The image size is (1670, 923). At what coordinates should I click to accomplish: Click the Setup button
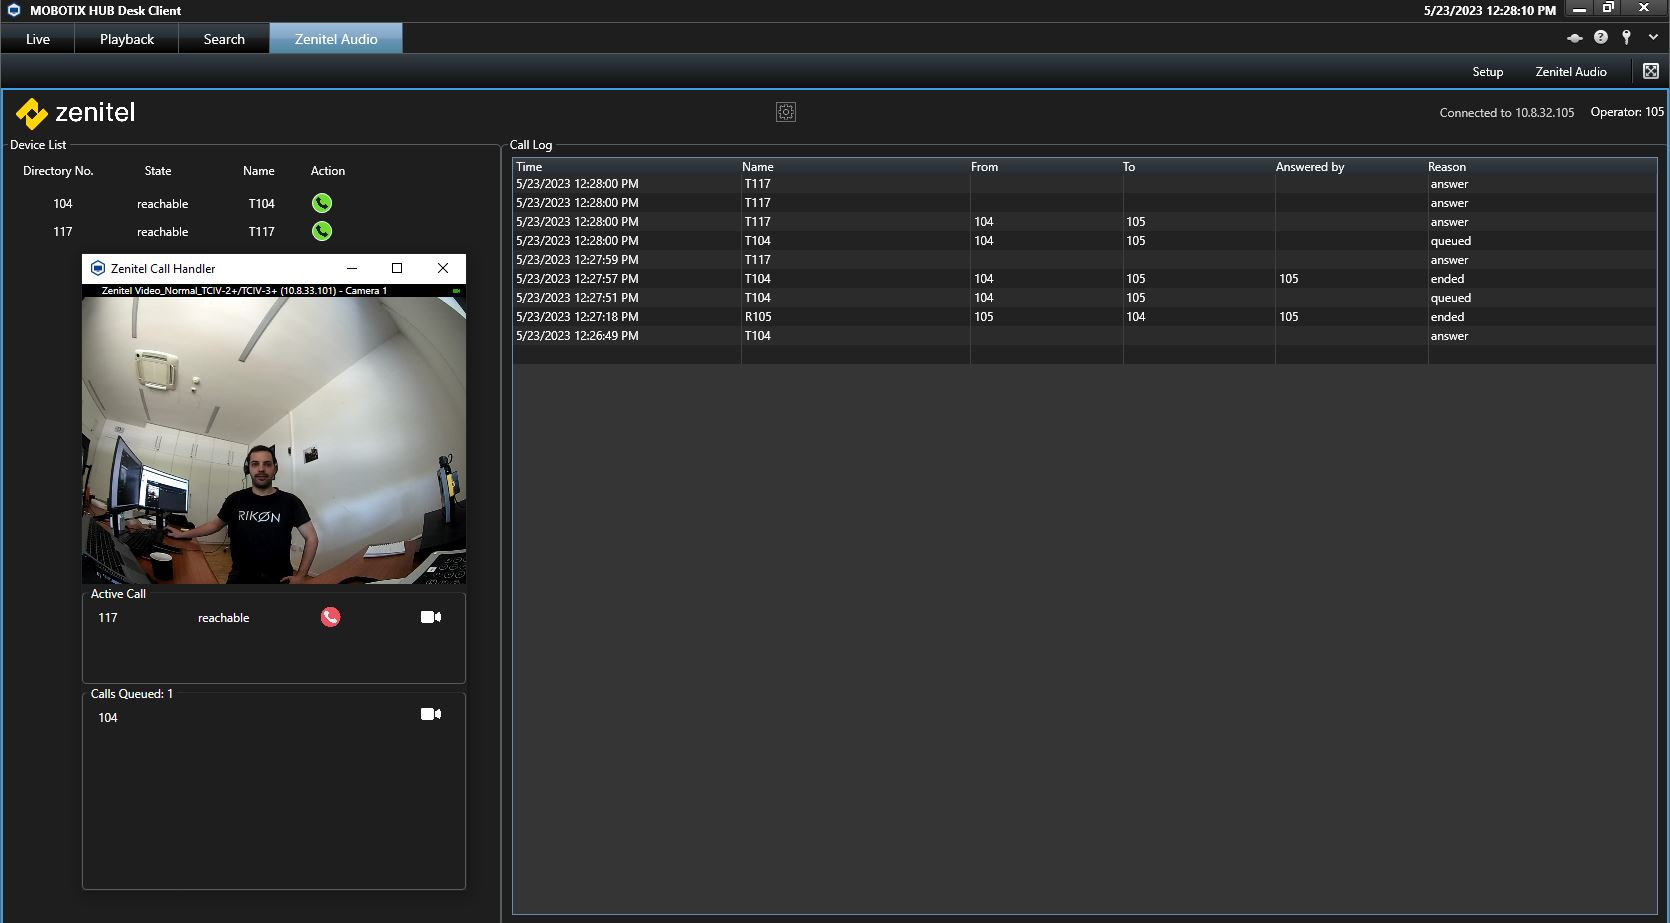click(x=1487, y=72)
